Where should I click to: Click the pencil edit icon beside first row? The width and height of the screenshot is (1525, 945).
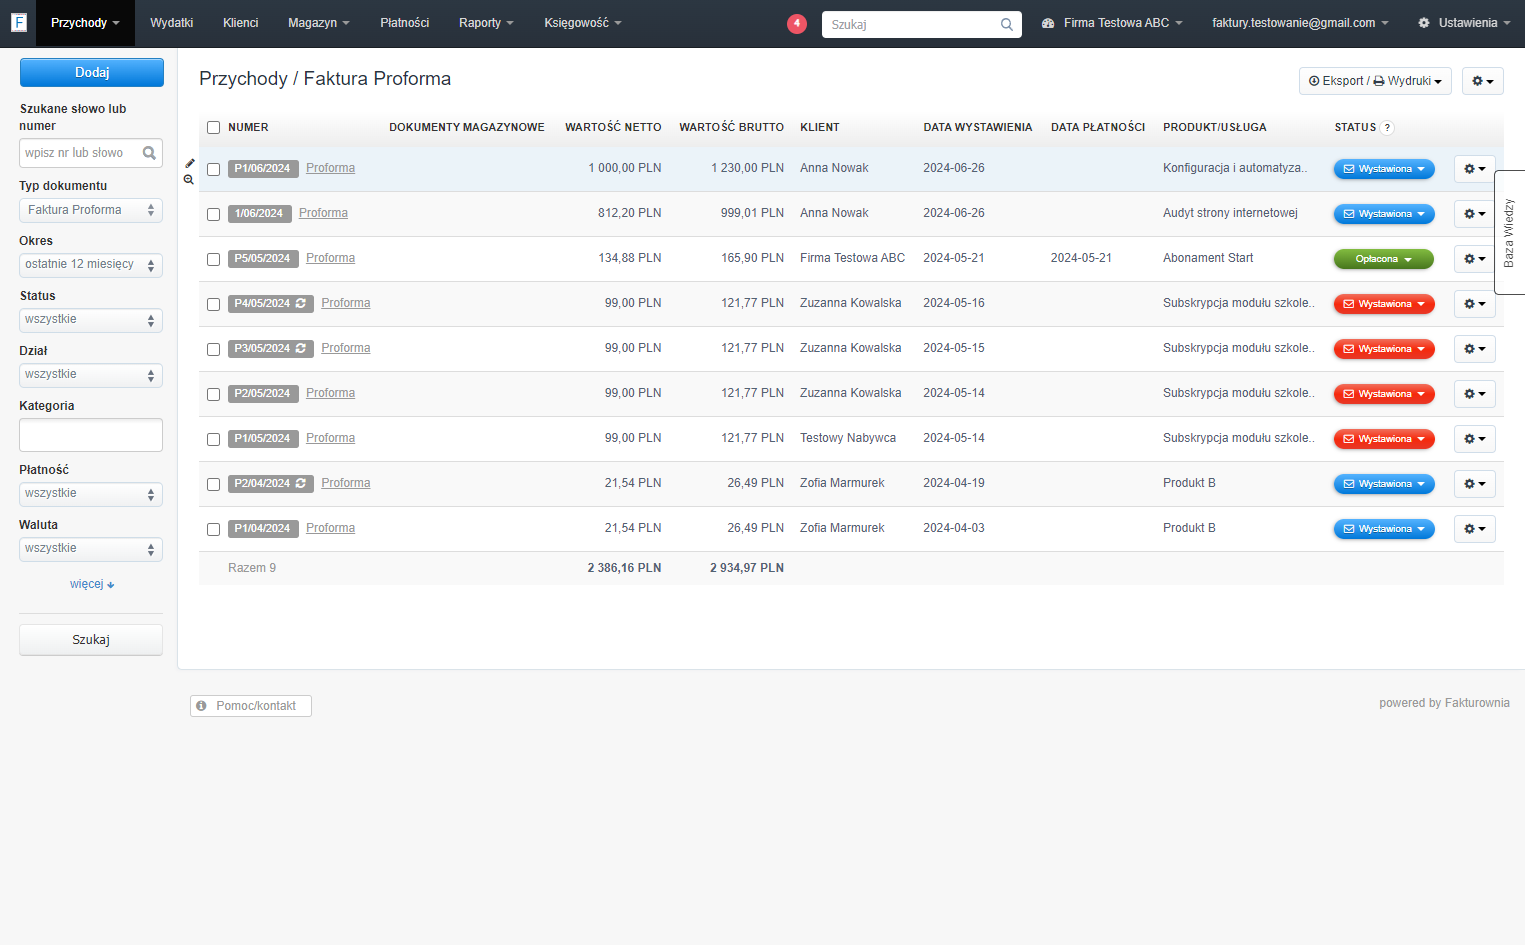point(189,163)
